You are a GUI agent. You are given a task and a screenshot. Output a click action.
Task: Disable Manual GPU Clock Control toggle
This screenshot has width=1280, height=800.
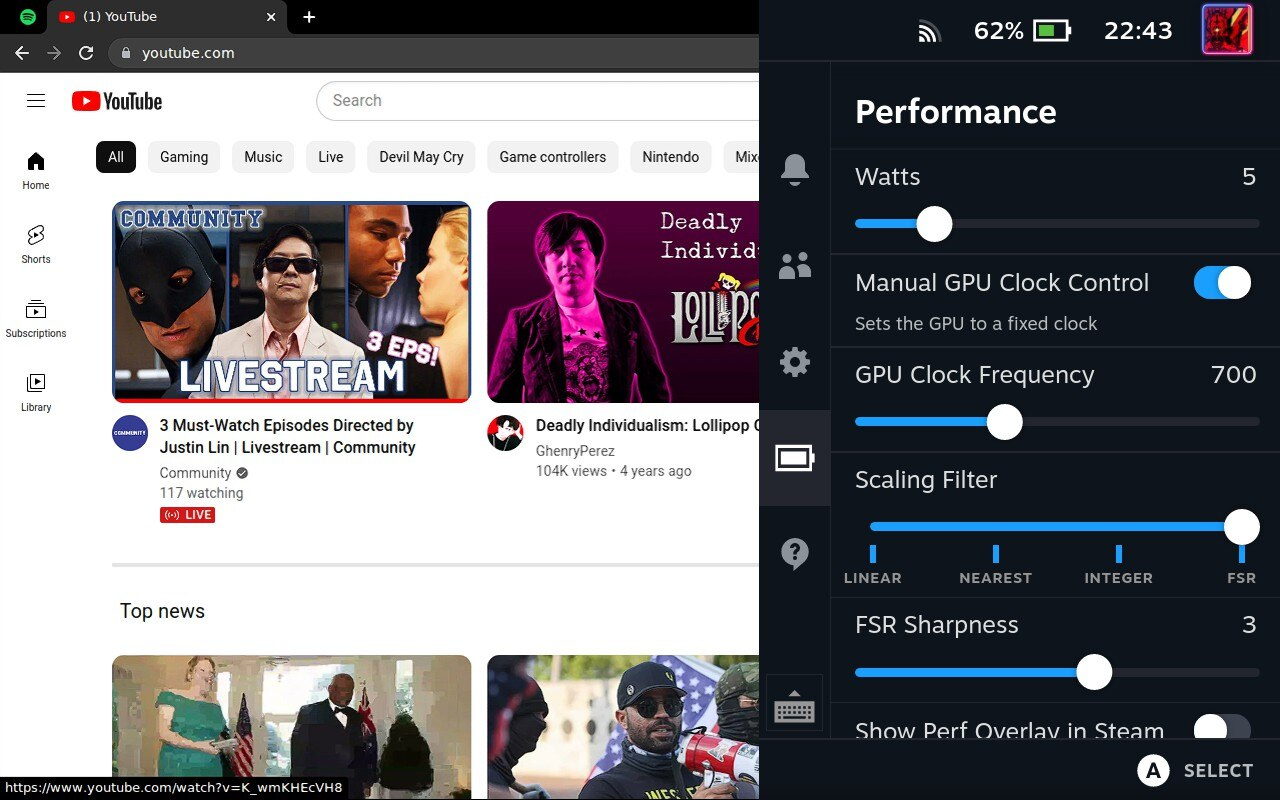click(1222, 283)
